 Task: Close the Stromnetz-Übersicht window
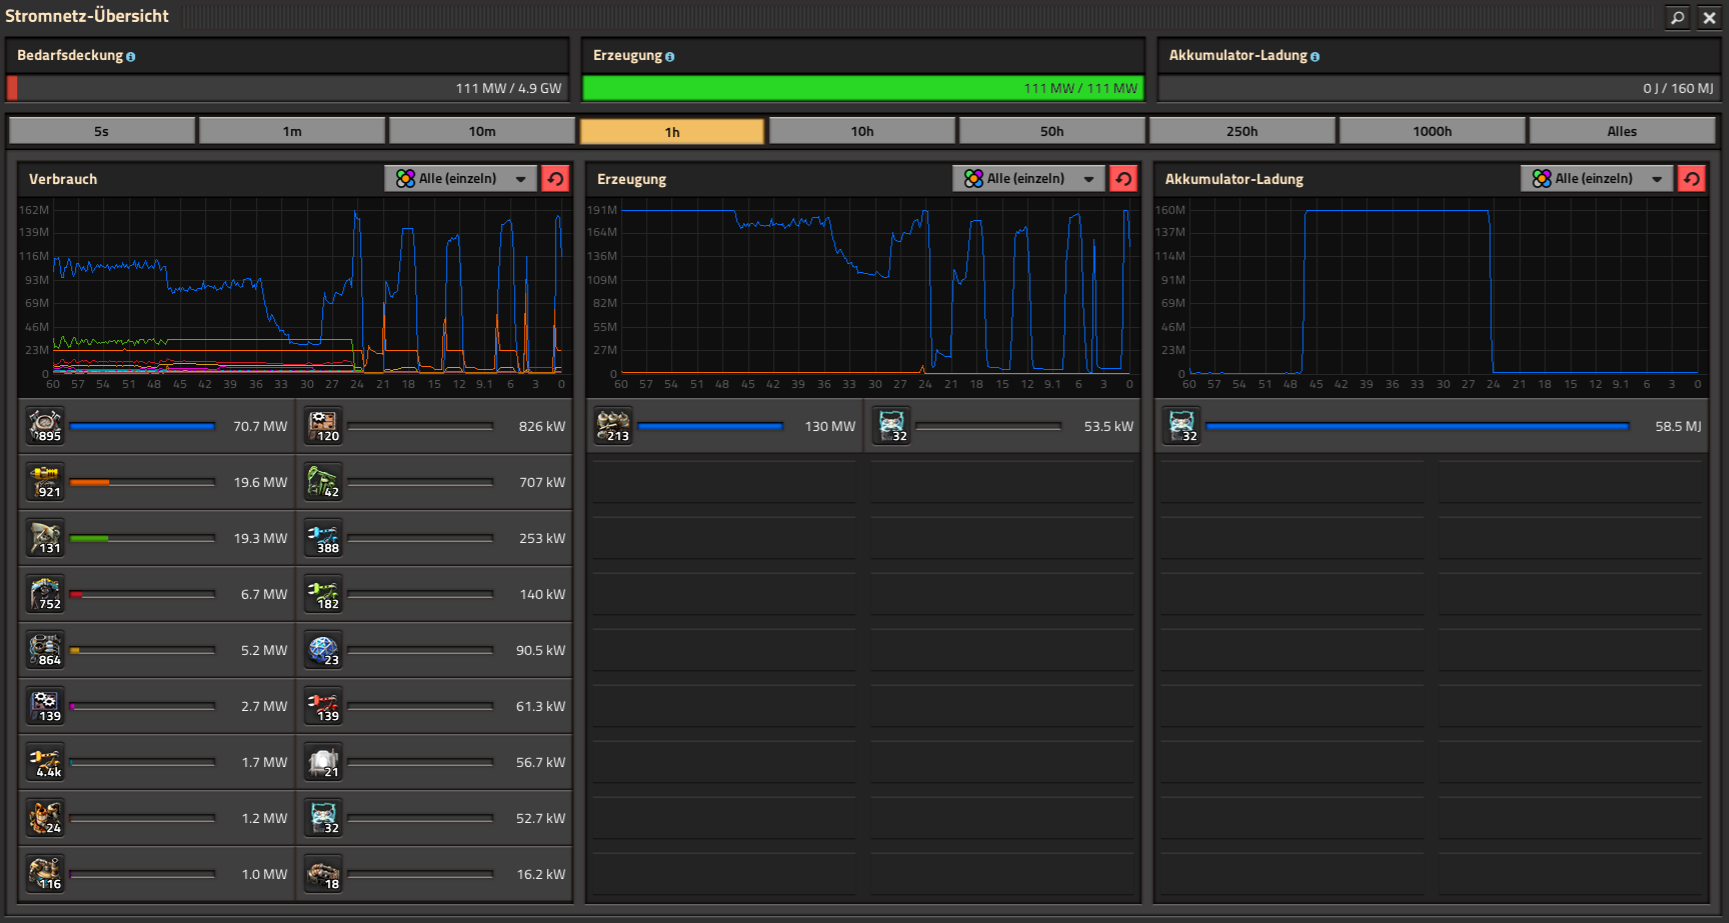click(x=1709, y=17)
